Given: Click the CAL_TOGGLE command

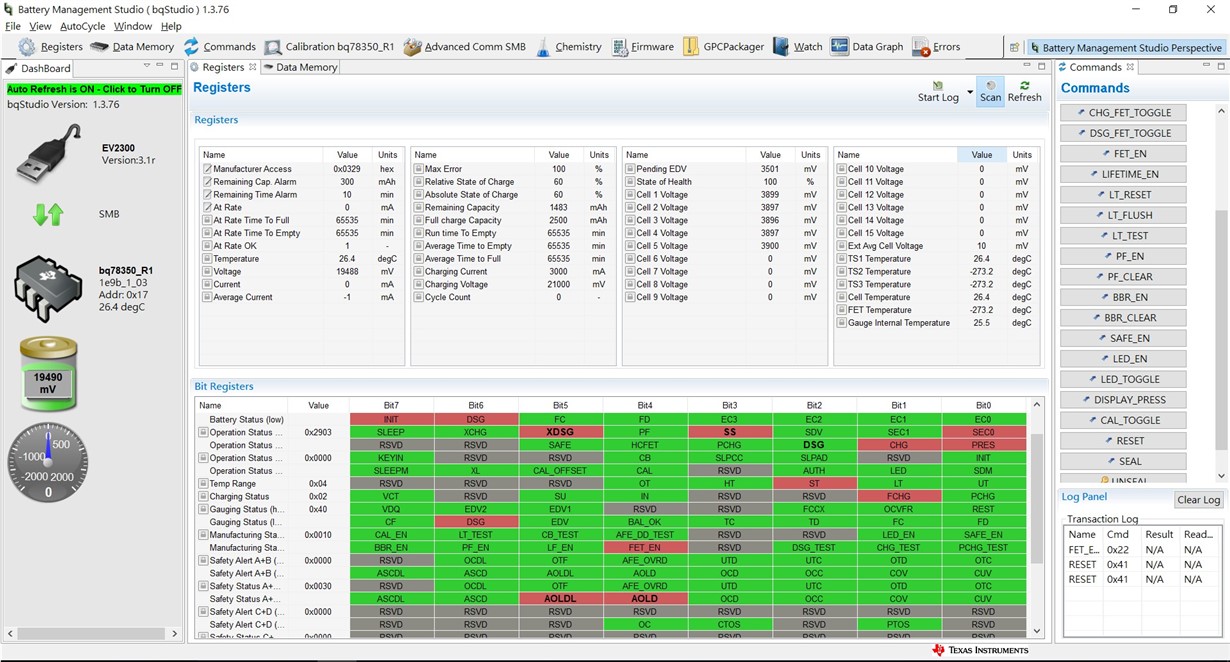Looking at the screenshot, I should (1123, 420).
